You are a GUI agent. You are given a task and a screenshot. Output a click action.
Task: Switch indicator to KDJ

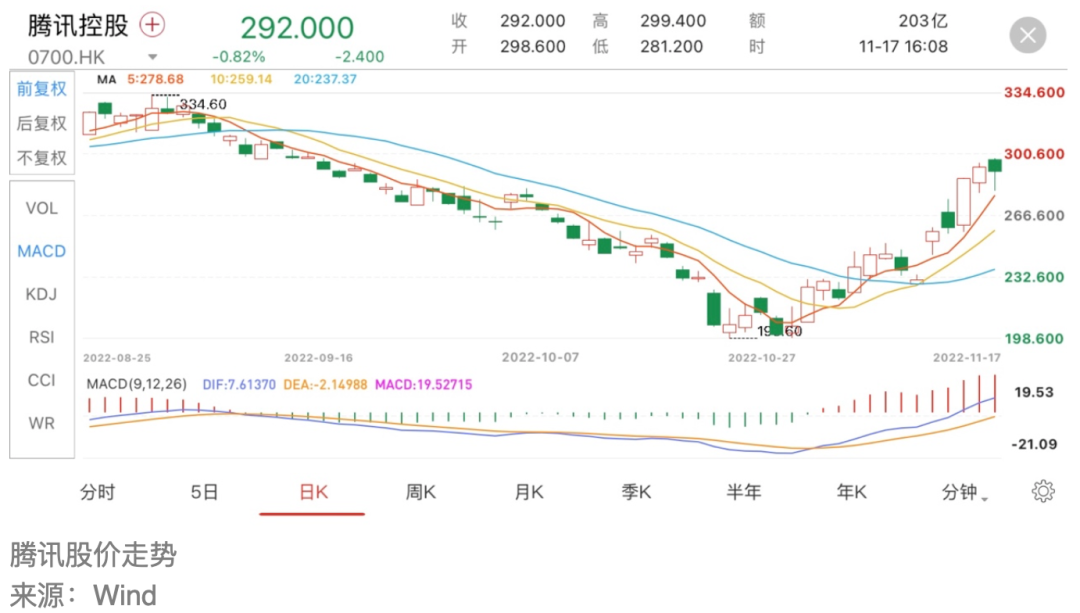[41, 295]
